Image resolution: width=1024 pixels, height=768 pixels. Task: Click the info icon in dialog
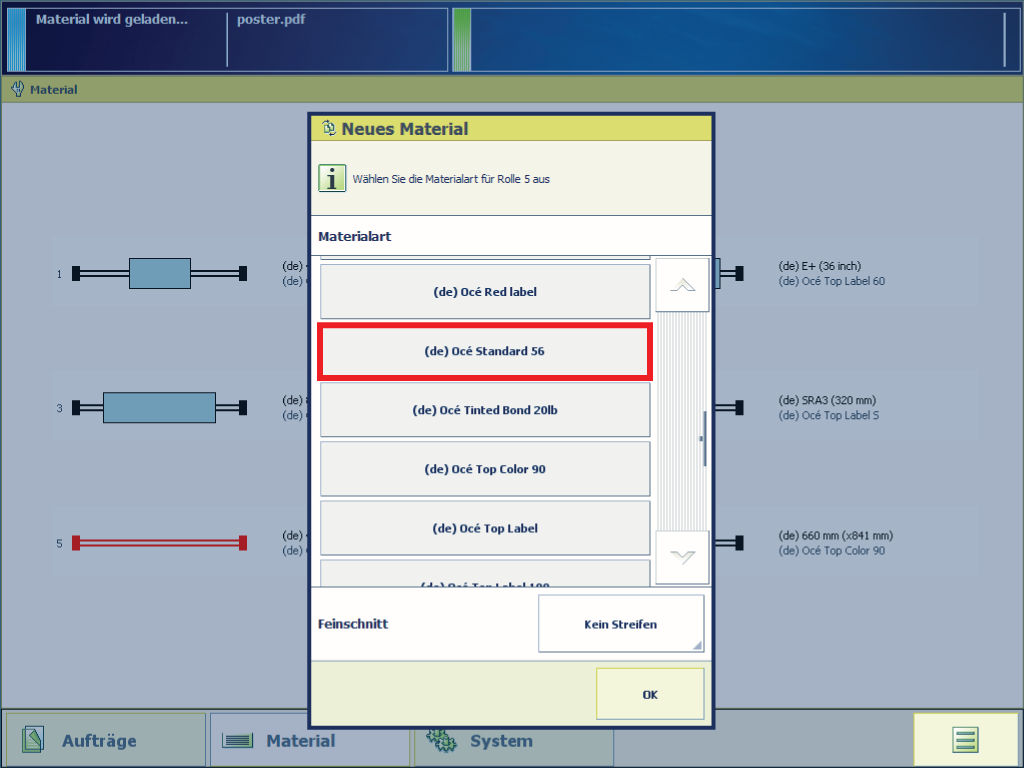[332, 178]
